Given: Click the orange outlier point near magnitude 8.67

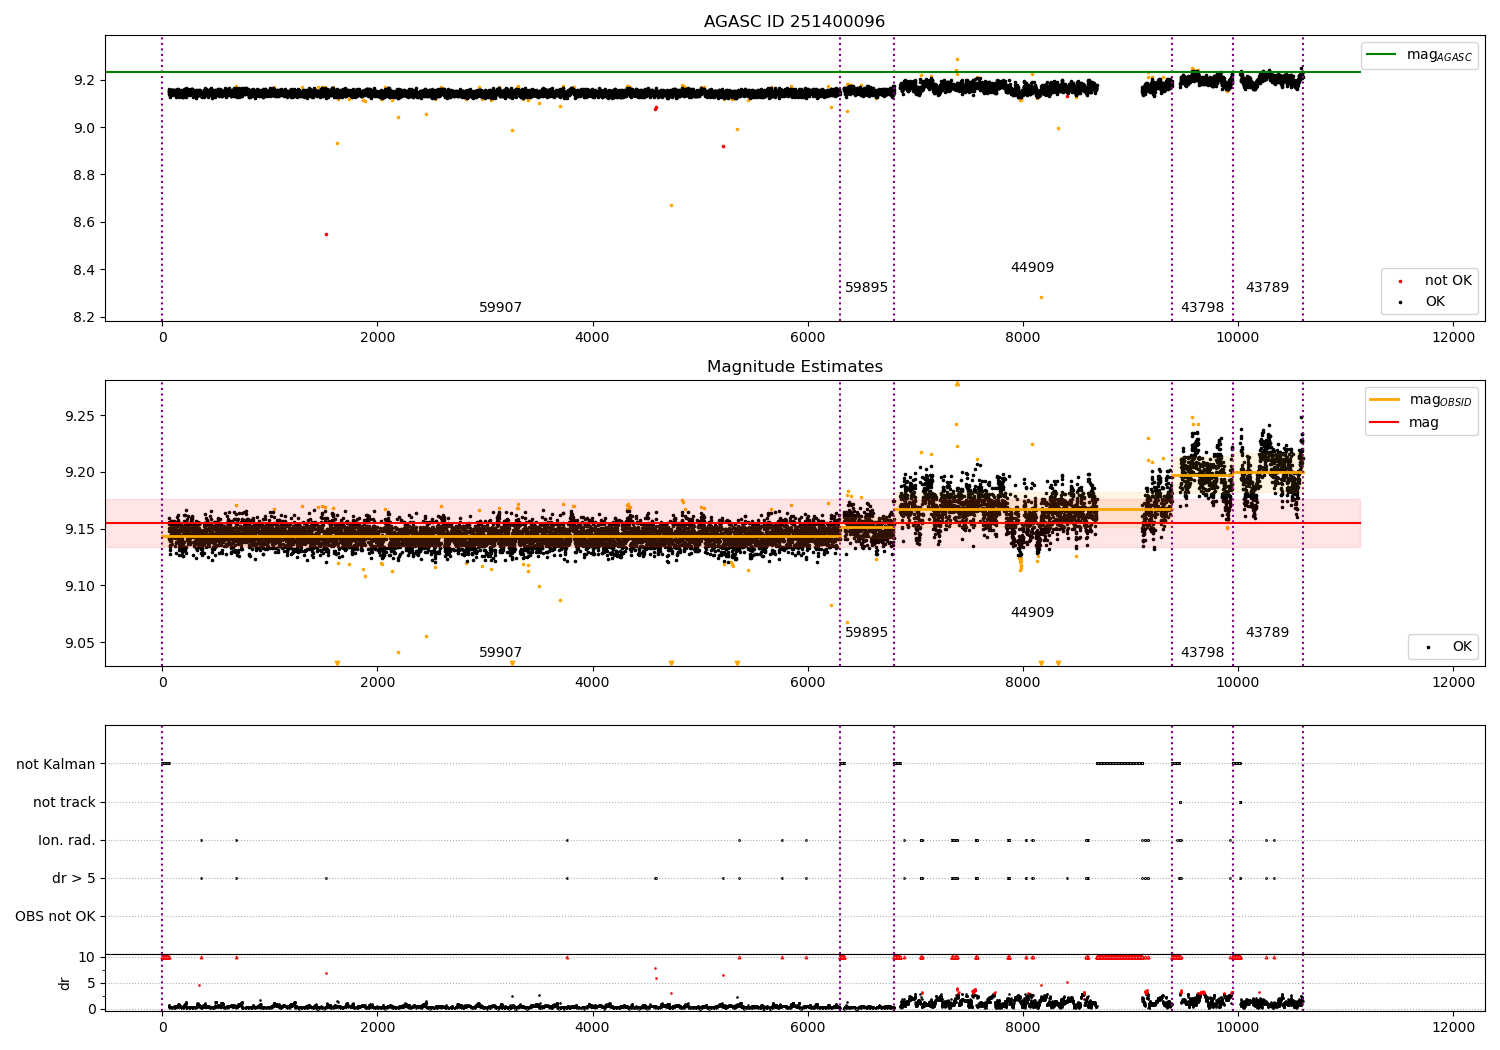Looking at the screenshot, I should pyautogui.click(x=671, y=206).
